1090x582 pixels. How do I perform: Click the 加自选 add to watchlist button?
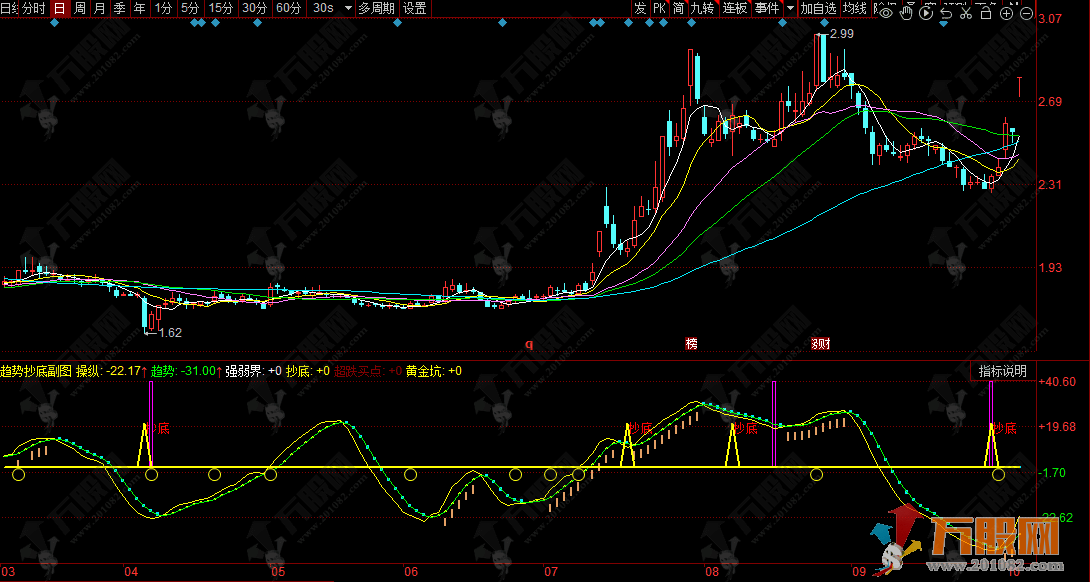point(818,8)
